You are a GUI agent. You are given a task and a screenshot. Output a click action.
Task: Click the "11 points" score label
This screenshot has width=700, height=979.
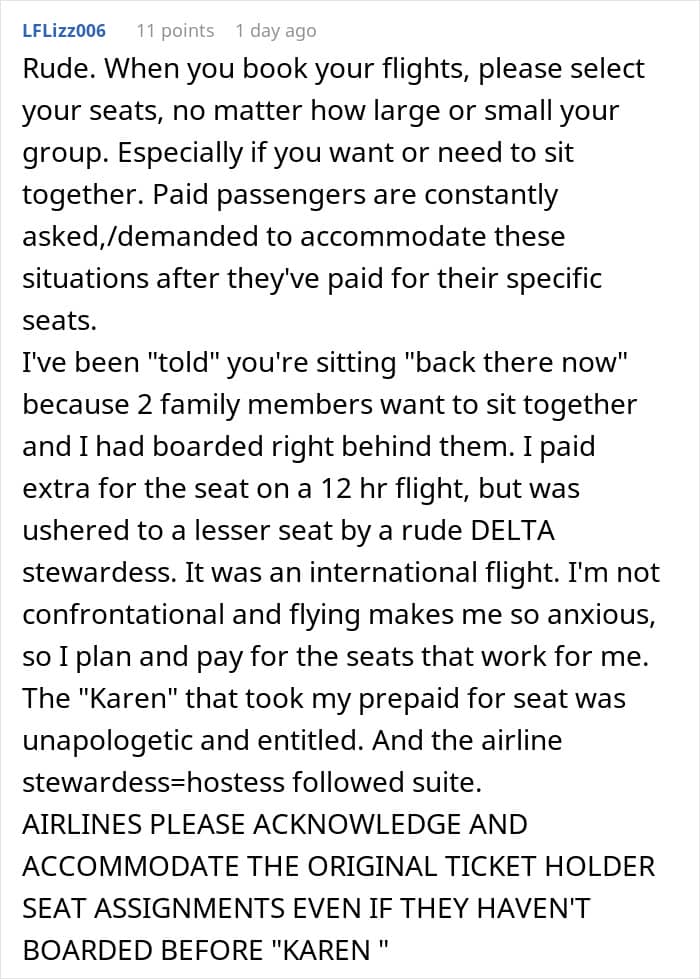click(175, 30)
